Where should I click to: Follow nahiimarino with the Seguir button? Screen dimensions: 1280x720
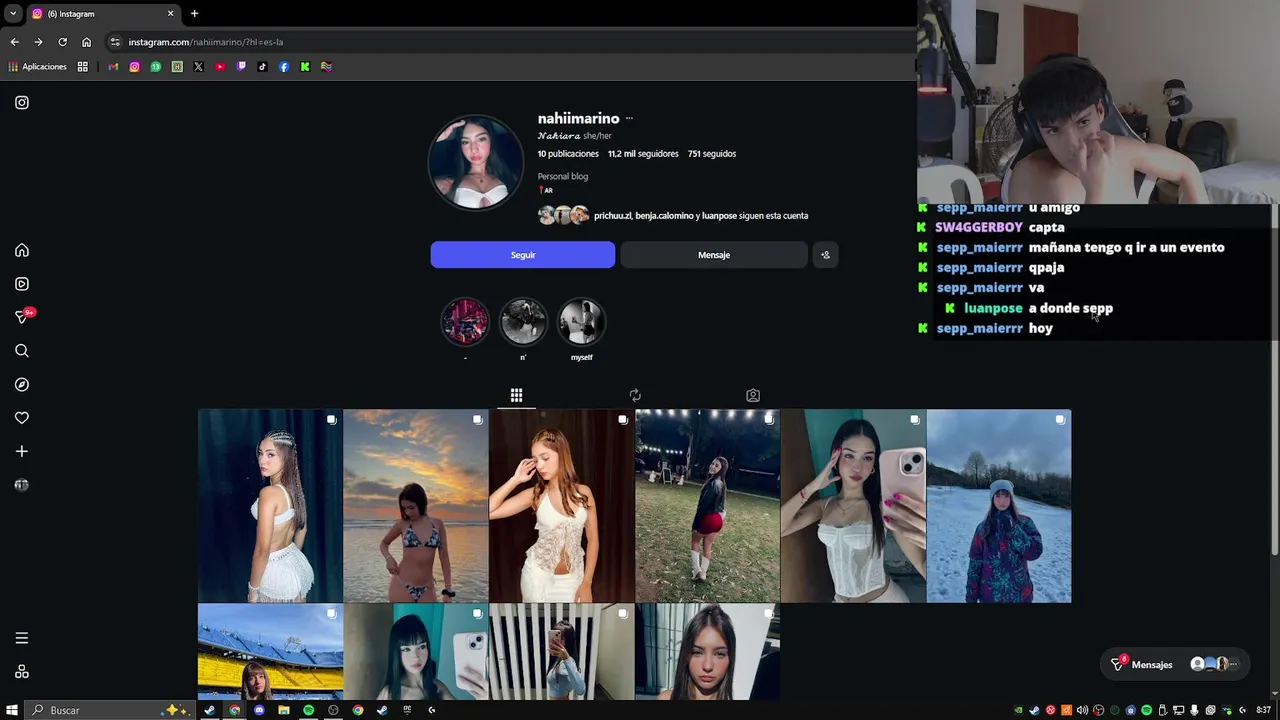coord(523,255)
